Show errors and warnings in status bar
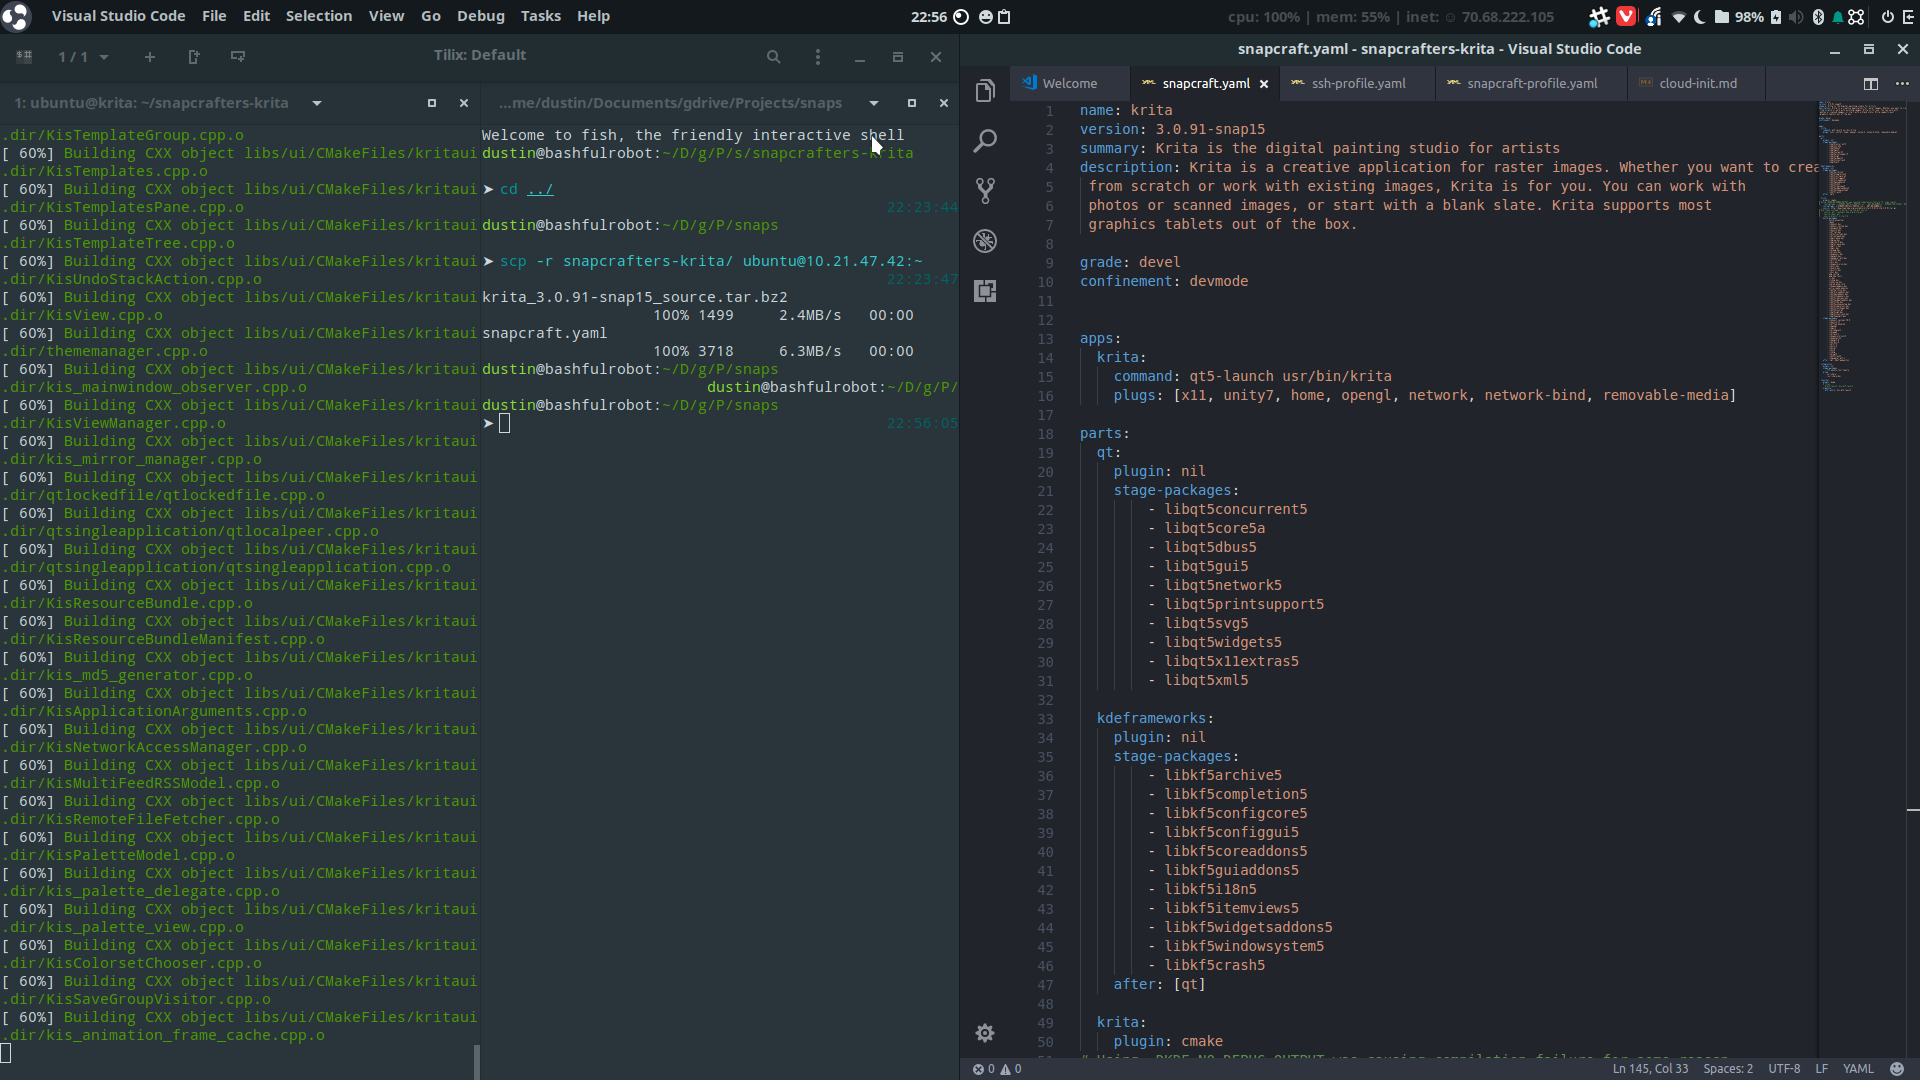Image resolution: width=1920 pixels, height=1080 pixels. 997,1069
